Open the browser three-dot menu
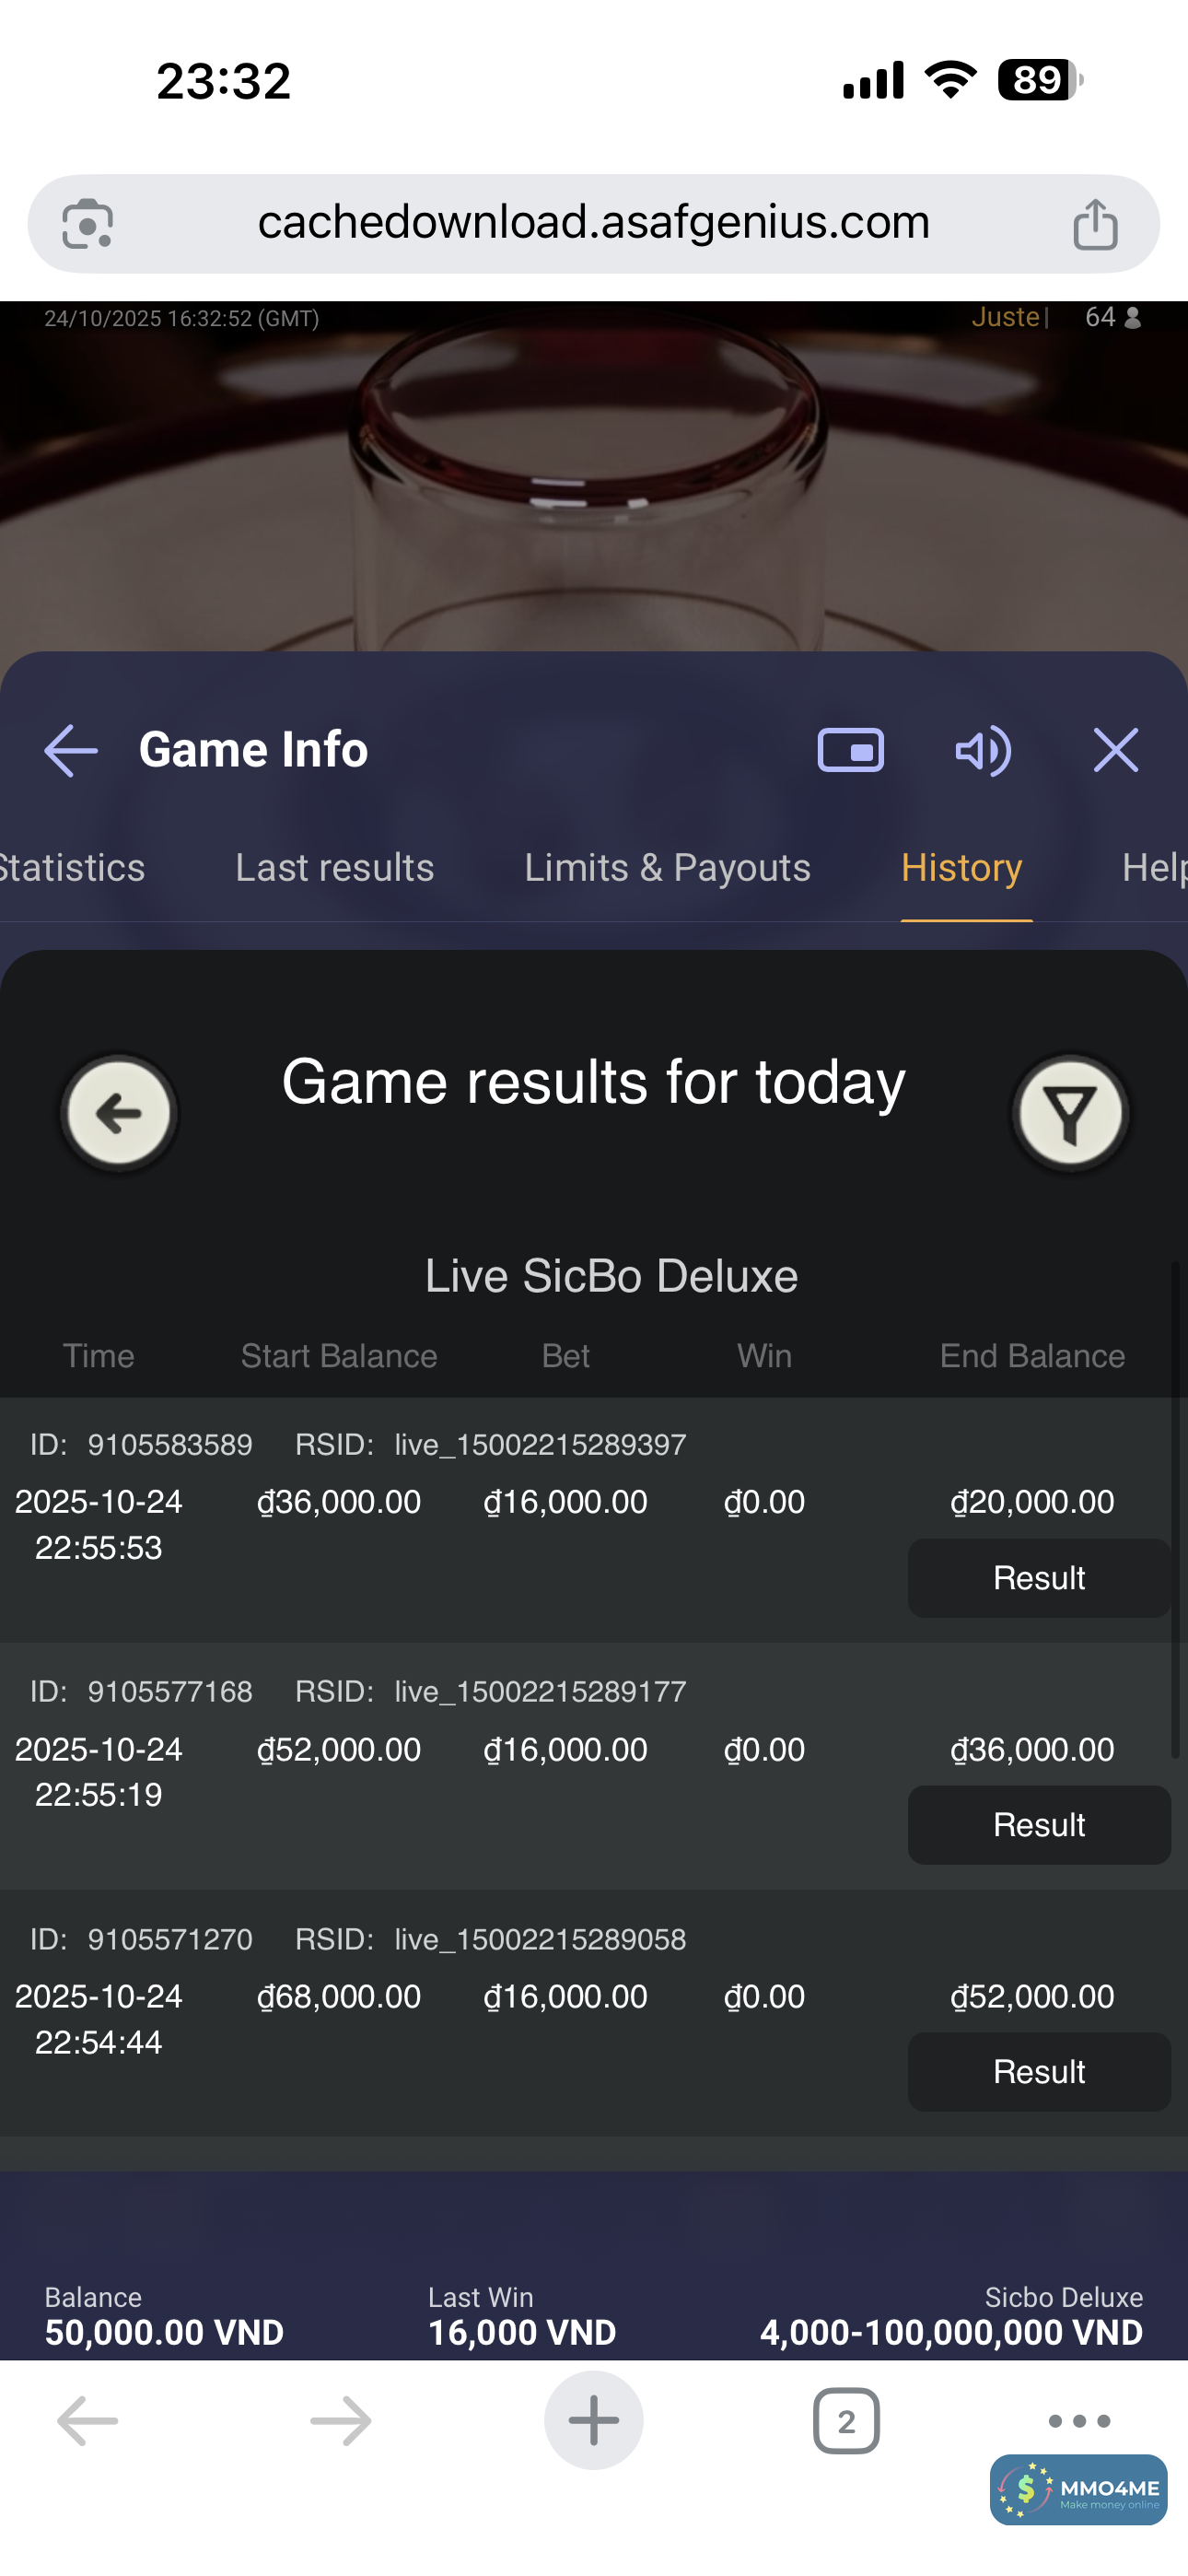The width and height of the screenshot is (1188, 2576). point(1079,2421)
